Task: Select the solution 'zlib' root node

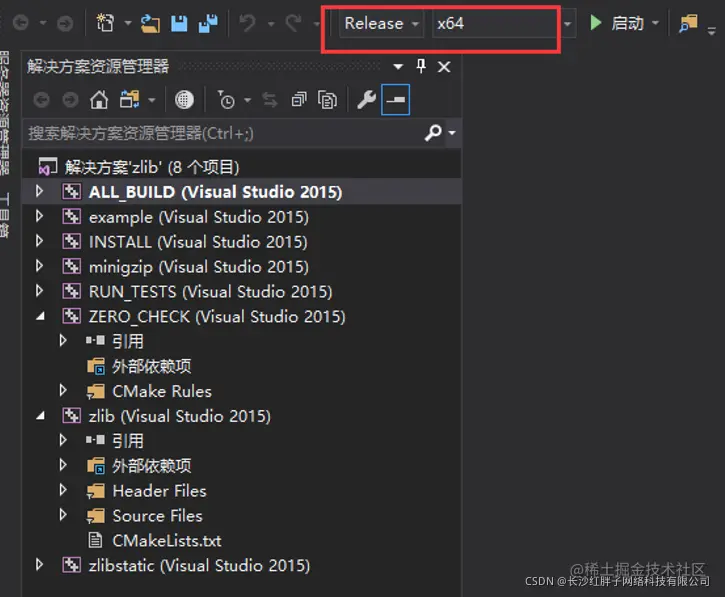Action: point(152,167)
